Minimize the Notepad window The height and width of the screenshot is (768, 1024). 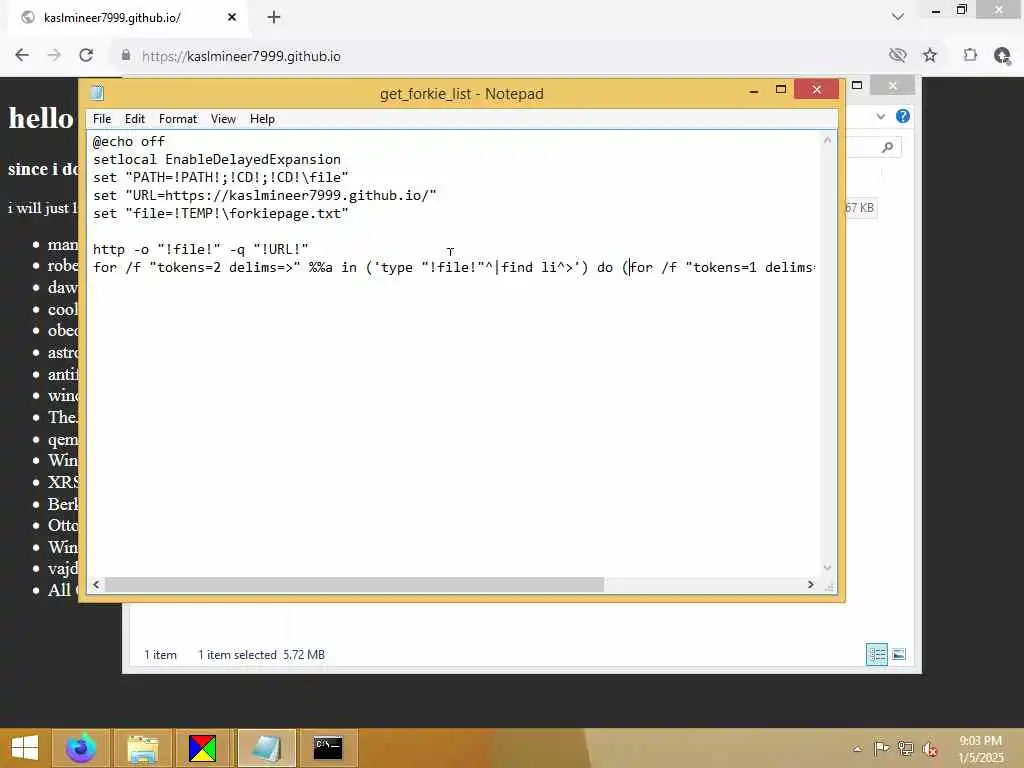[754, 91]
